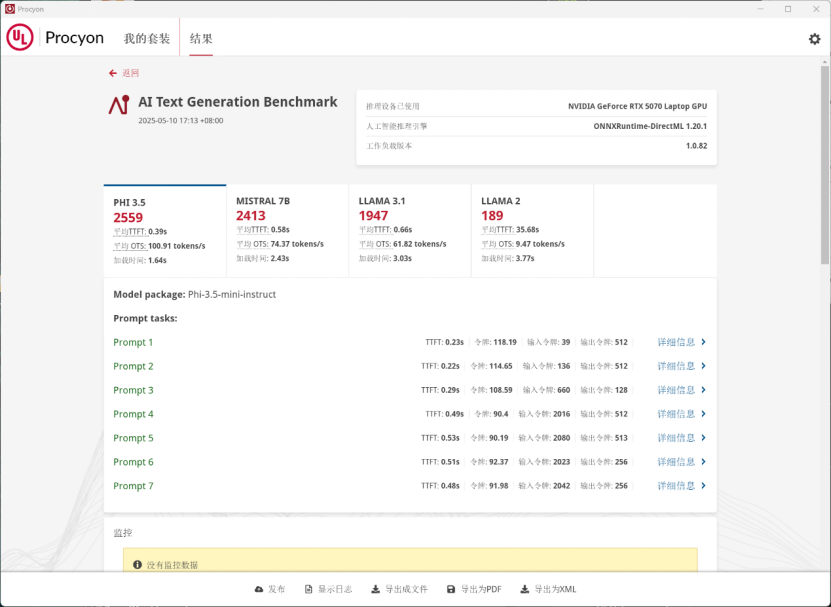Click the Procyon brand name in header
Viewport: 831px width, 607px height.
tap(75, 38)
